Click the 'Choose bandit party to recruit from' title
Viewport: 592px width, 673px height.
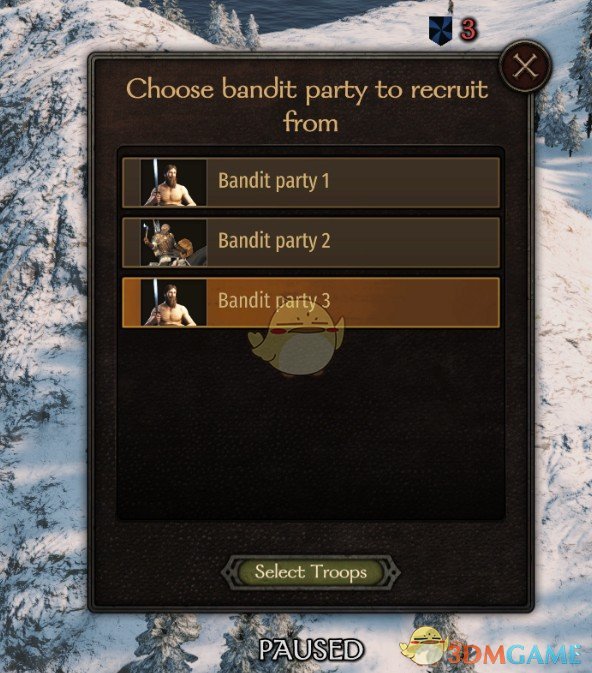click(x=307, y=106)
